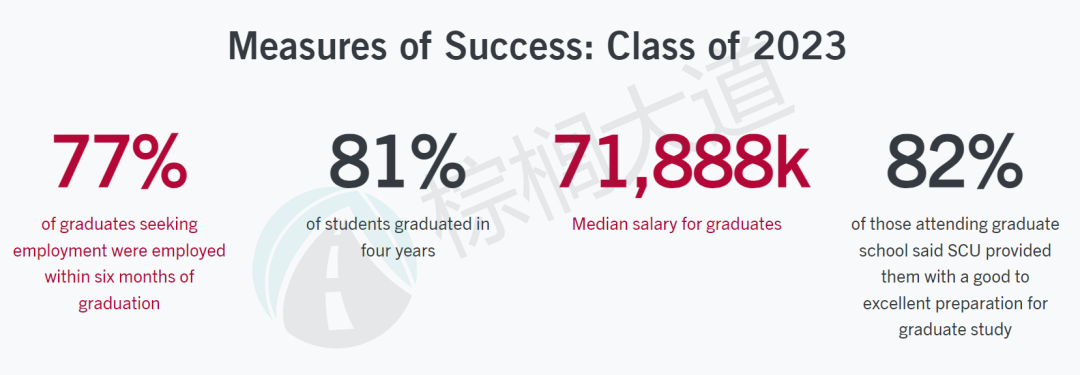Select 'employment were employed' text line

(119, 251)
